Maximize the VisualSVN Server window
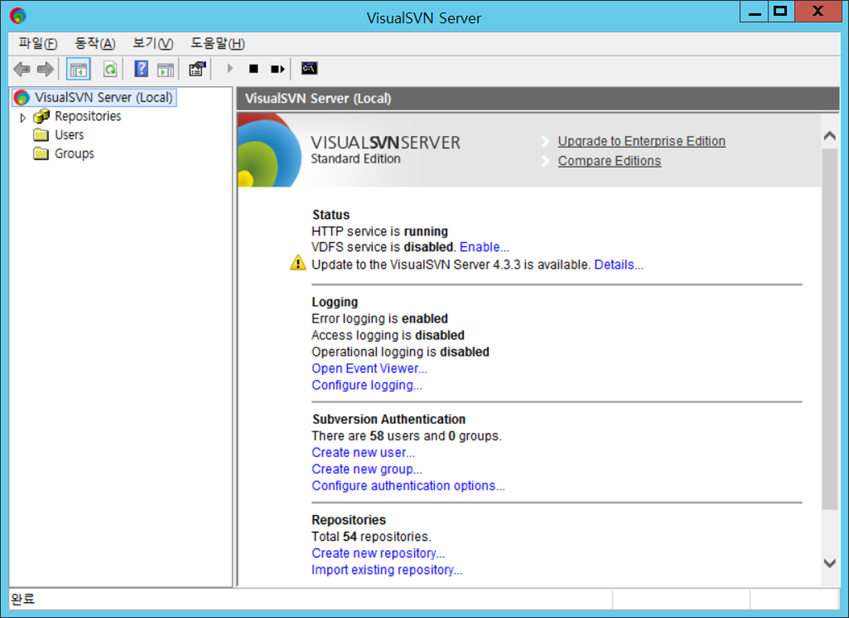Screen dimensions: 849x618 click(x=781, y=12)
